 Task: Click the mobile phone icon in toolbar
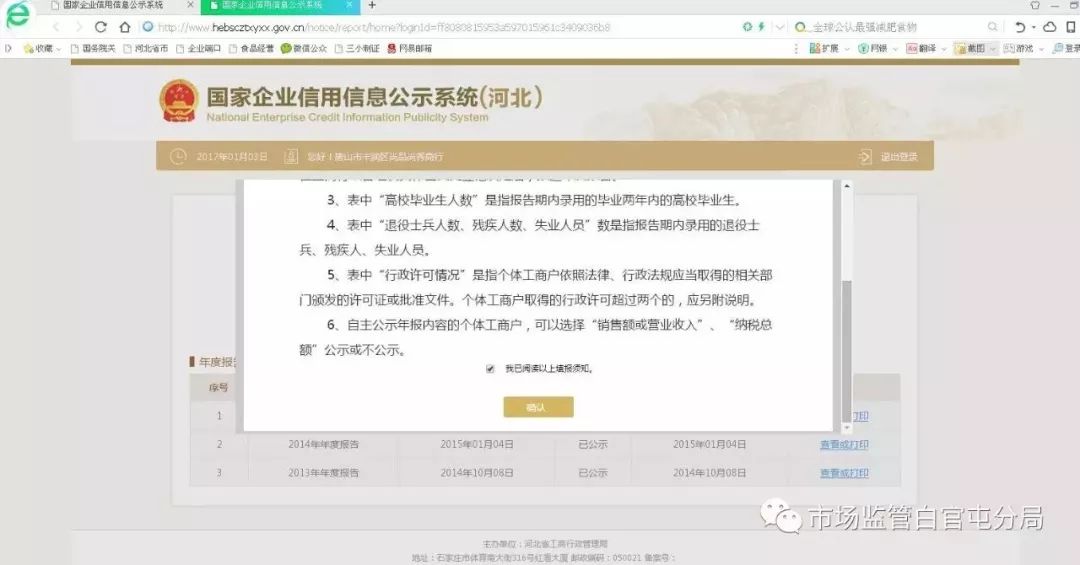[1071, 27]
